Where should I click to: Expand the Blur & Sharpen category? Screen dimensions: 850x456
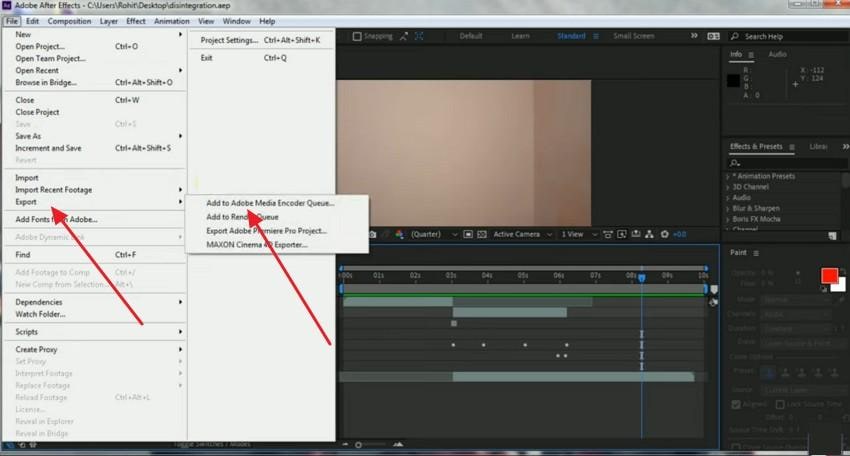click(x=728, y=209)
